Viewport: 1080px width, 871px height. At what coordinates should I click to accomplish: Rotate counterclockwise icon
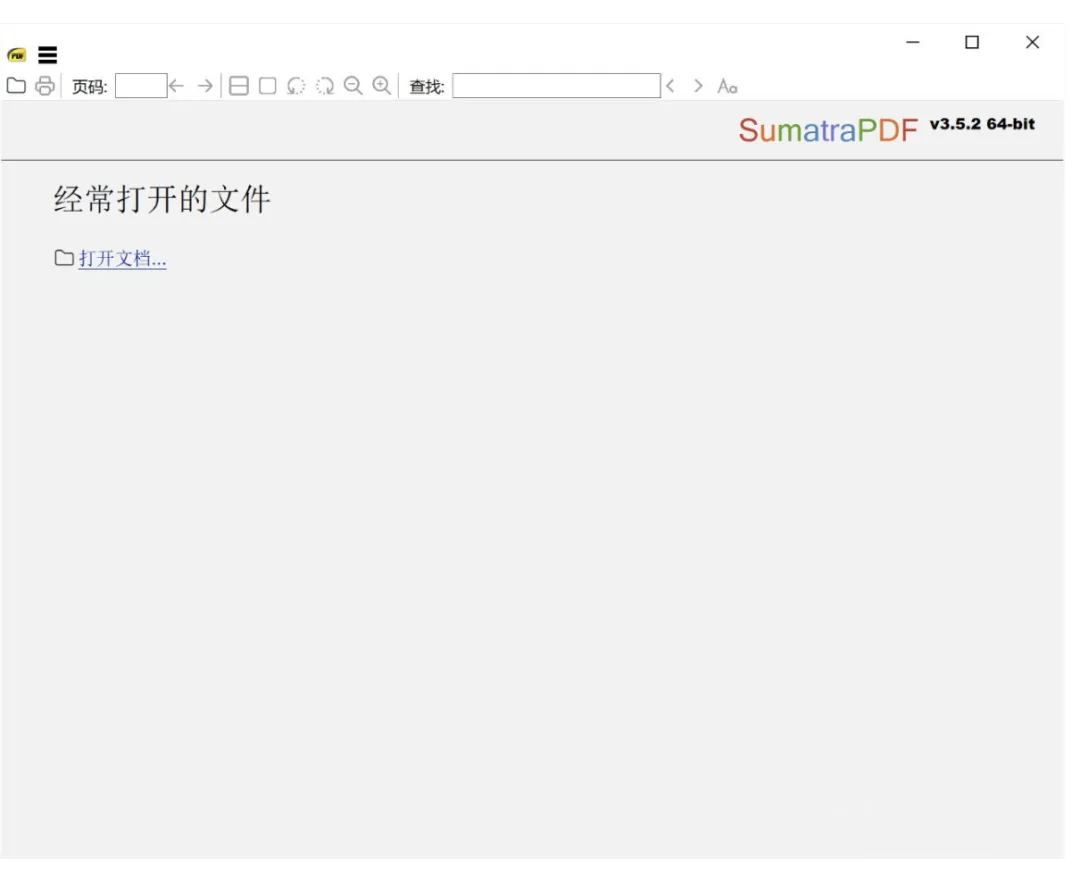point(296,86)
